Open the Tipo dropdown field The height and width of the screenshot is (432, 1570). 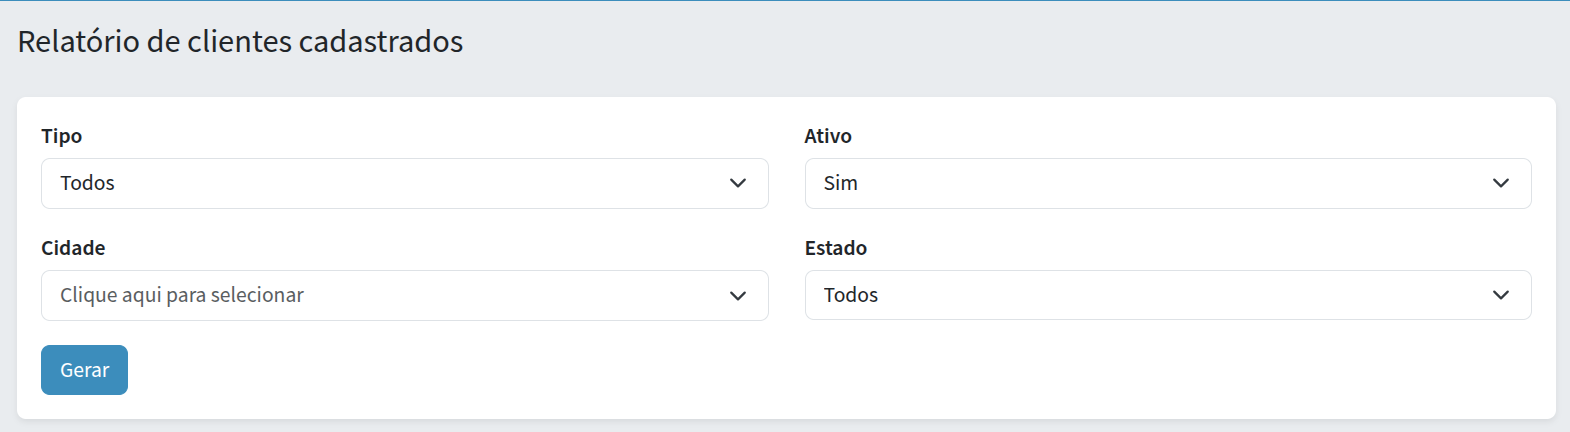[404, 183]
